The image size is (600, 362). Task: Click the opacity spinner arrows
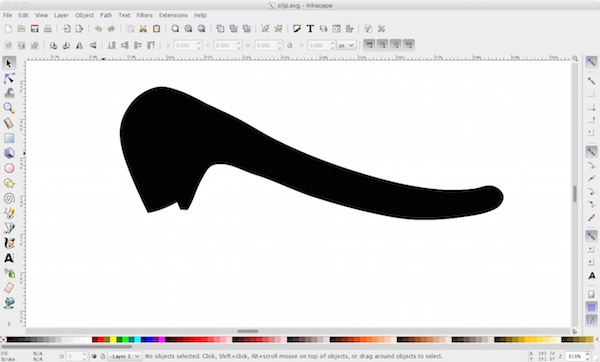tap(85, 356)
